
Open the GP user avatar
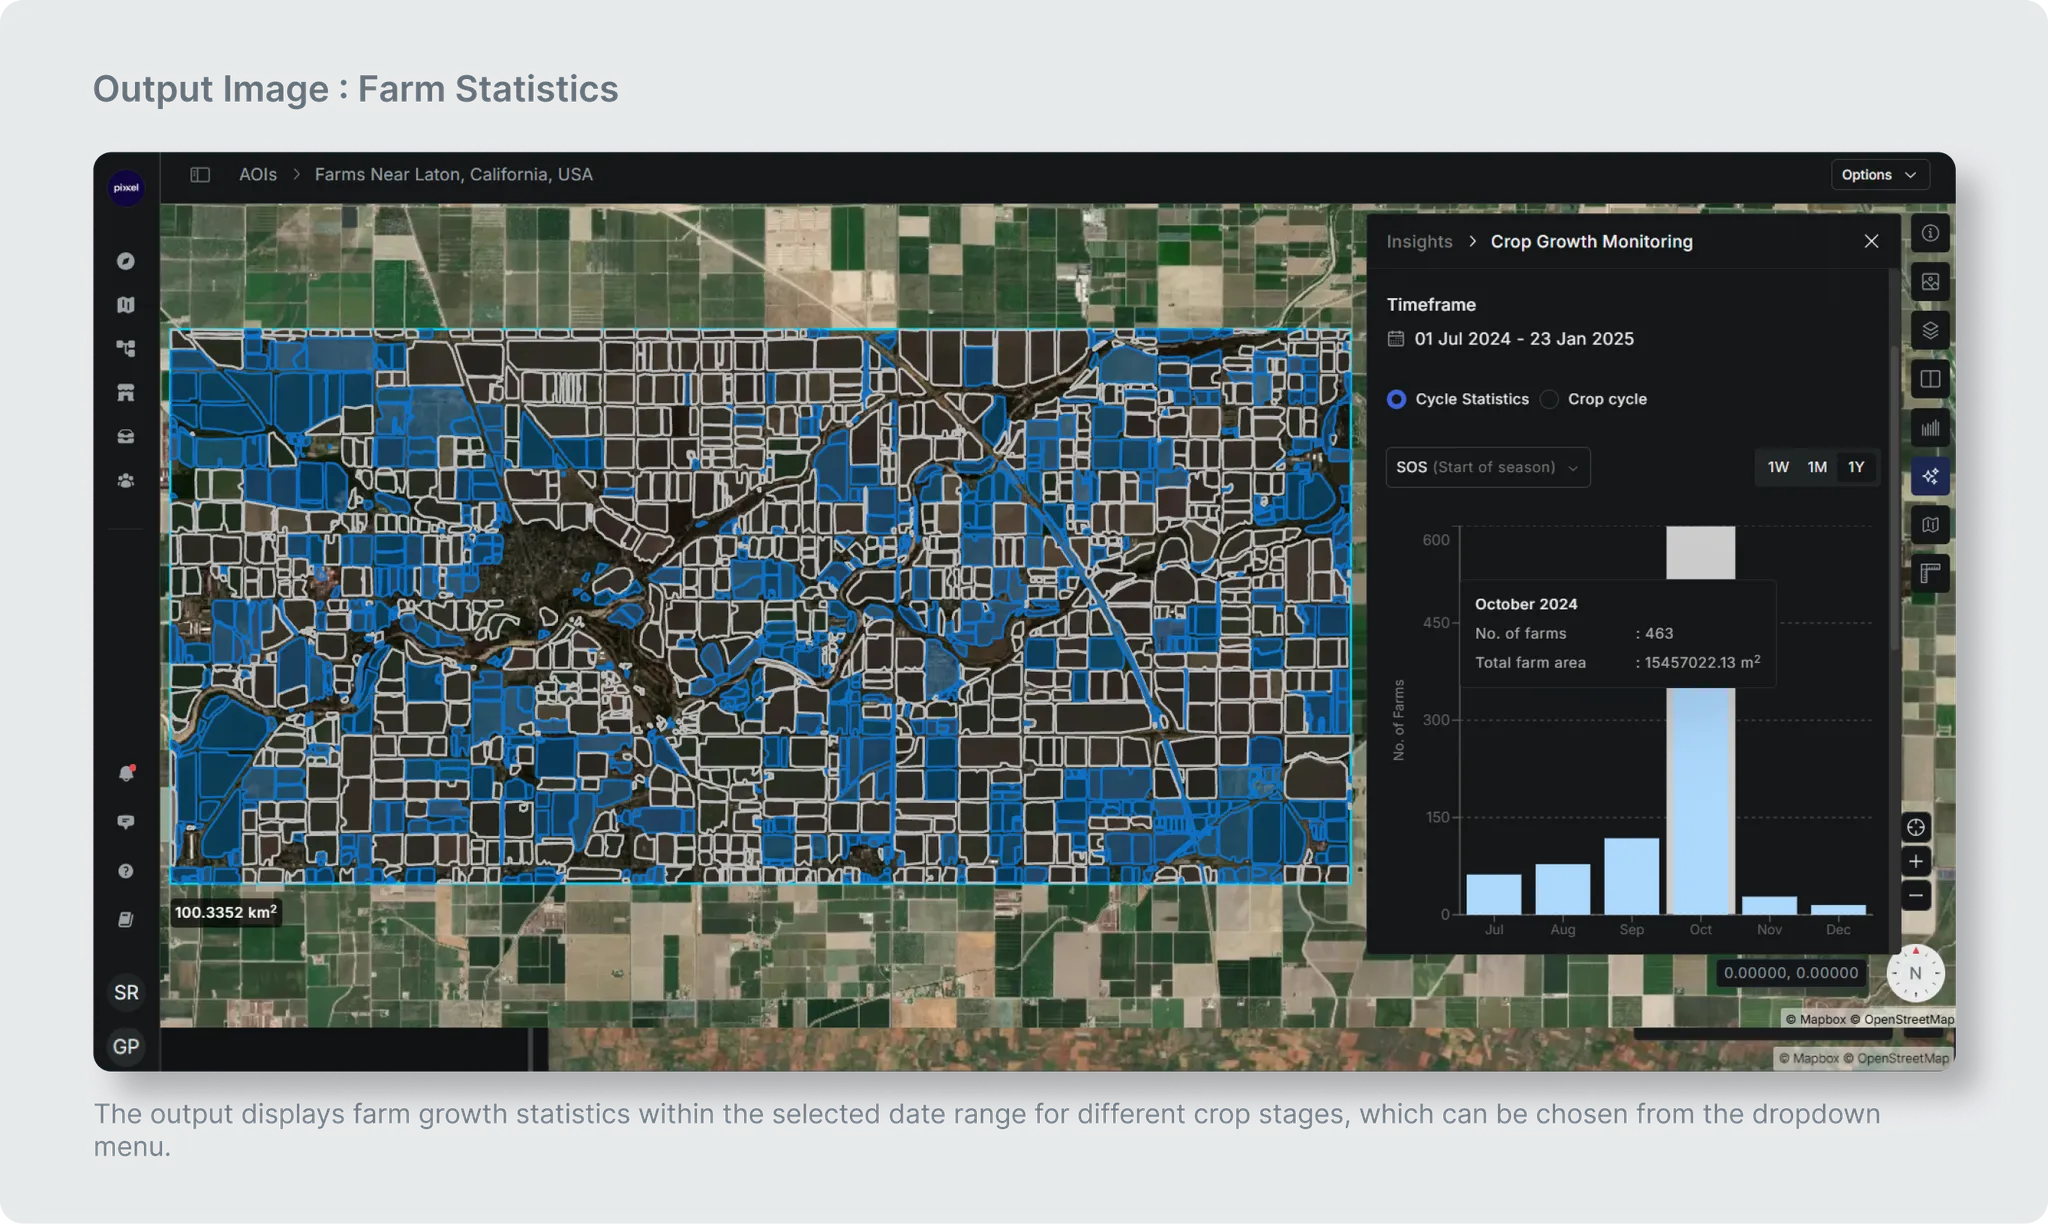tap(126, 1046)
